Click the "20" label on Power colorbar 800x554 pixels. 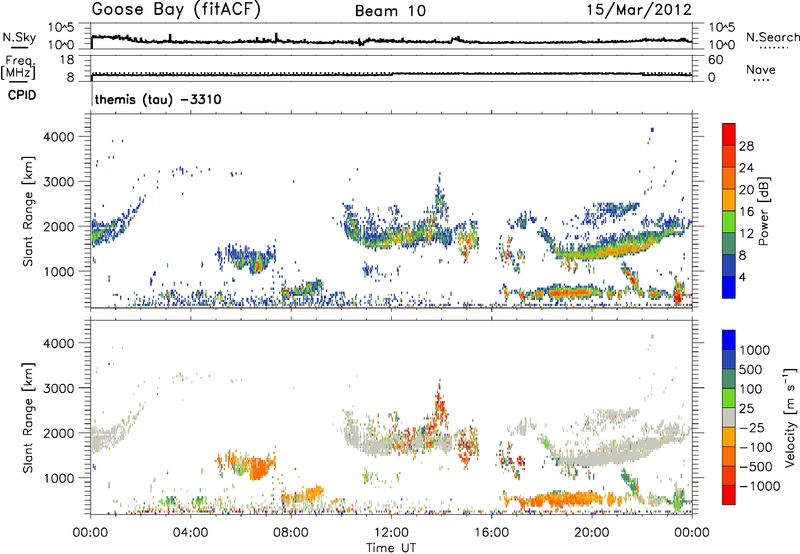coord(746,190)
